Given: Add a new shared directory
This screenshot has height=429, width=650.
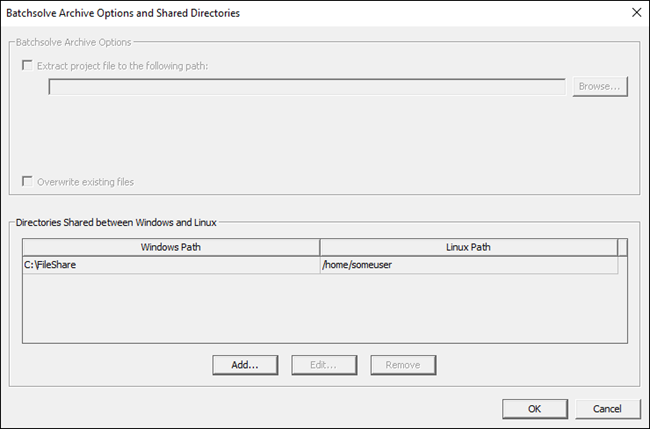Looking at the screenshot, I should (245, 365).
